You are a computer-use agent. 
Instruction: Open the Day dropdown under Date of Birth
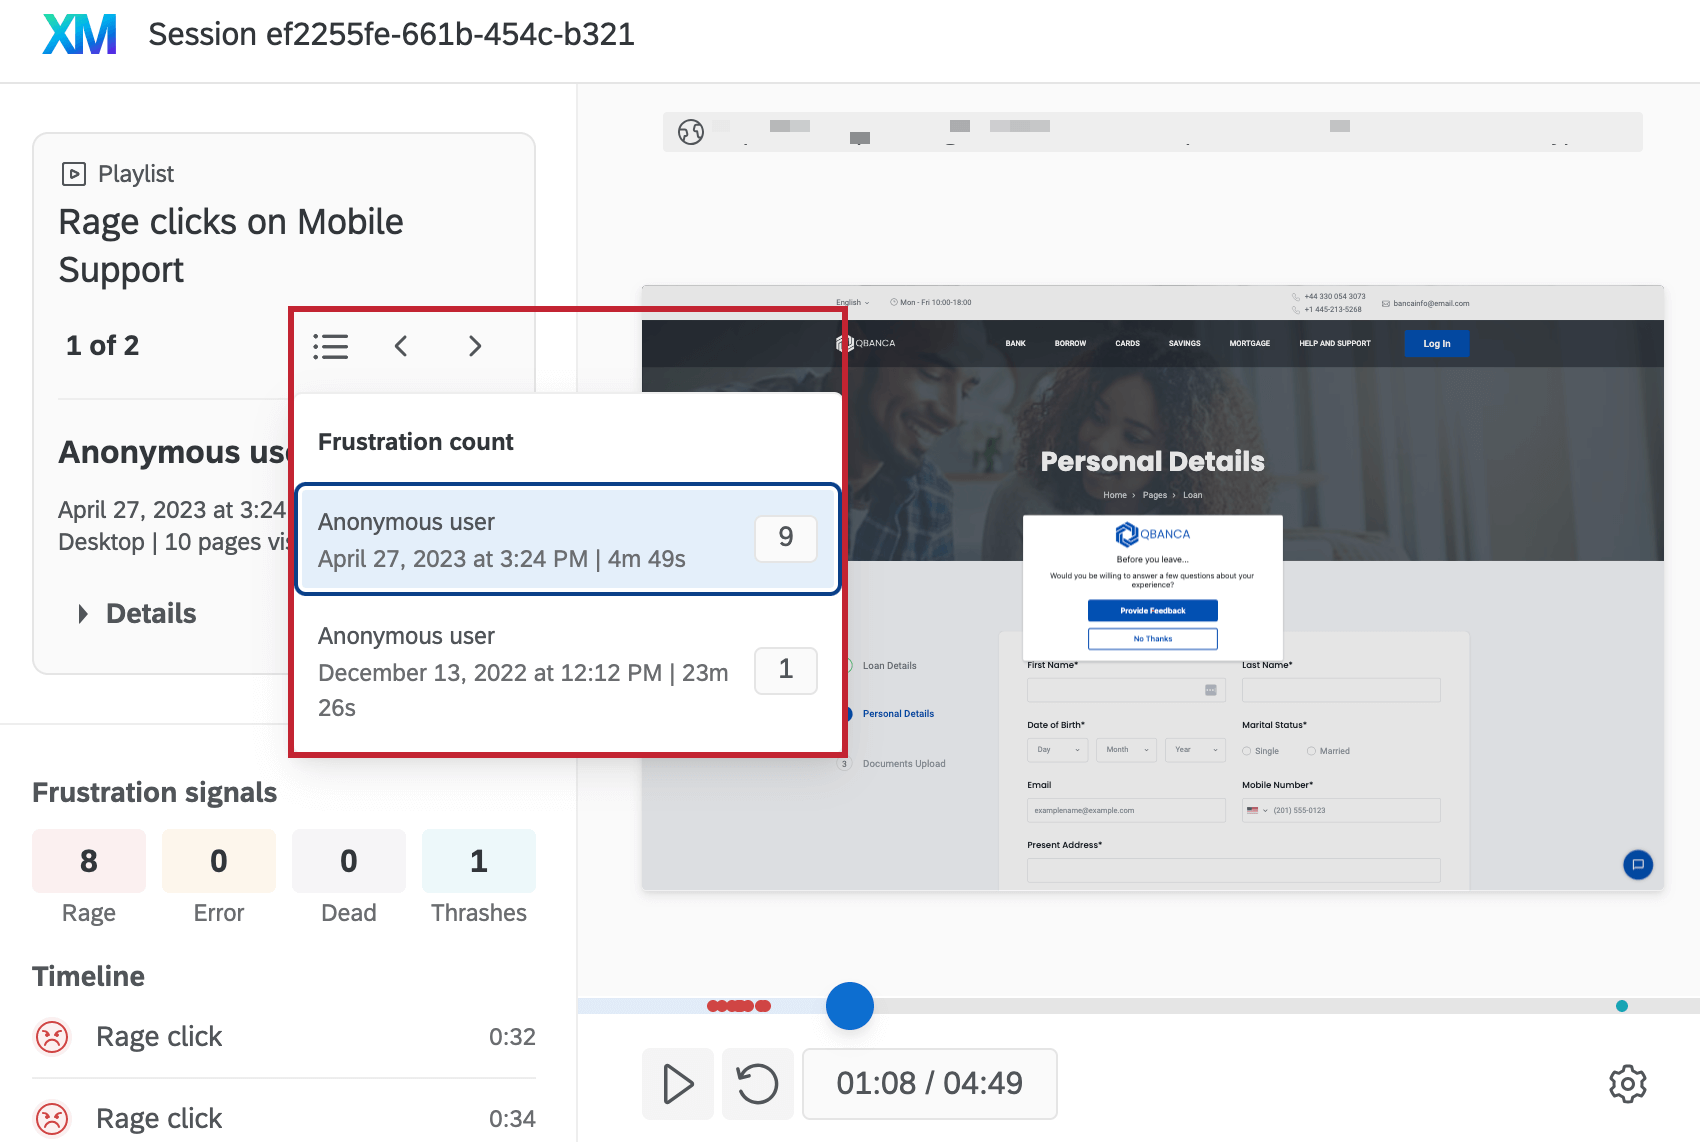(1057, 750)
